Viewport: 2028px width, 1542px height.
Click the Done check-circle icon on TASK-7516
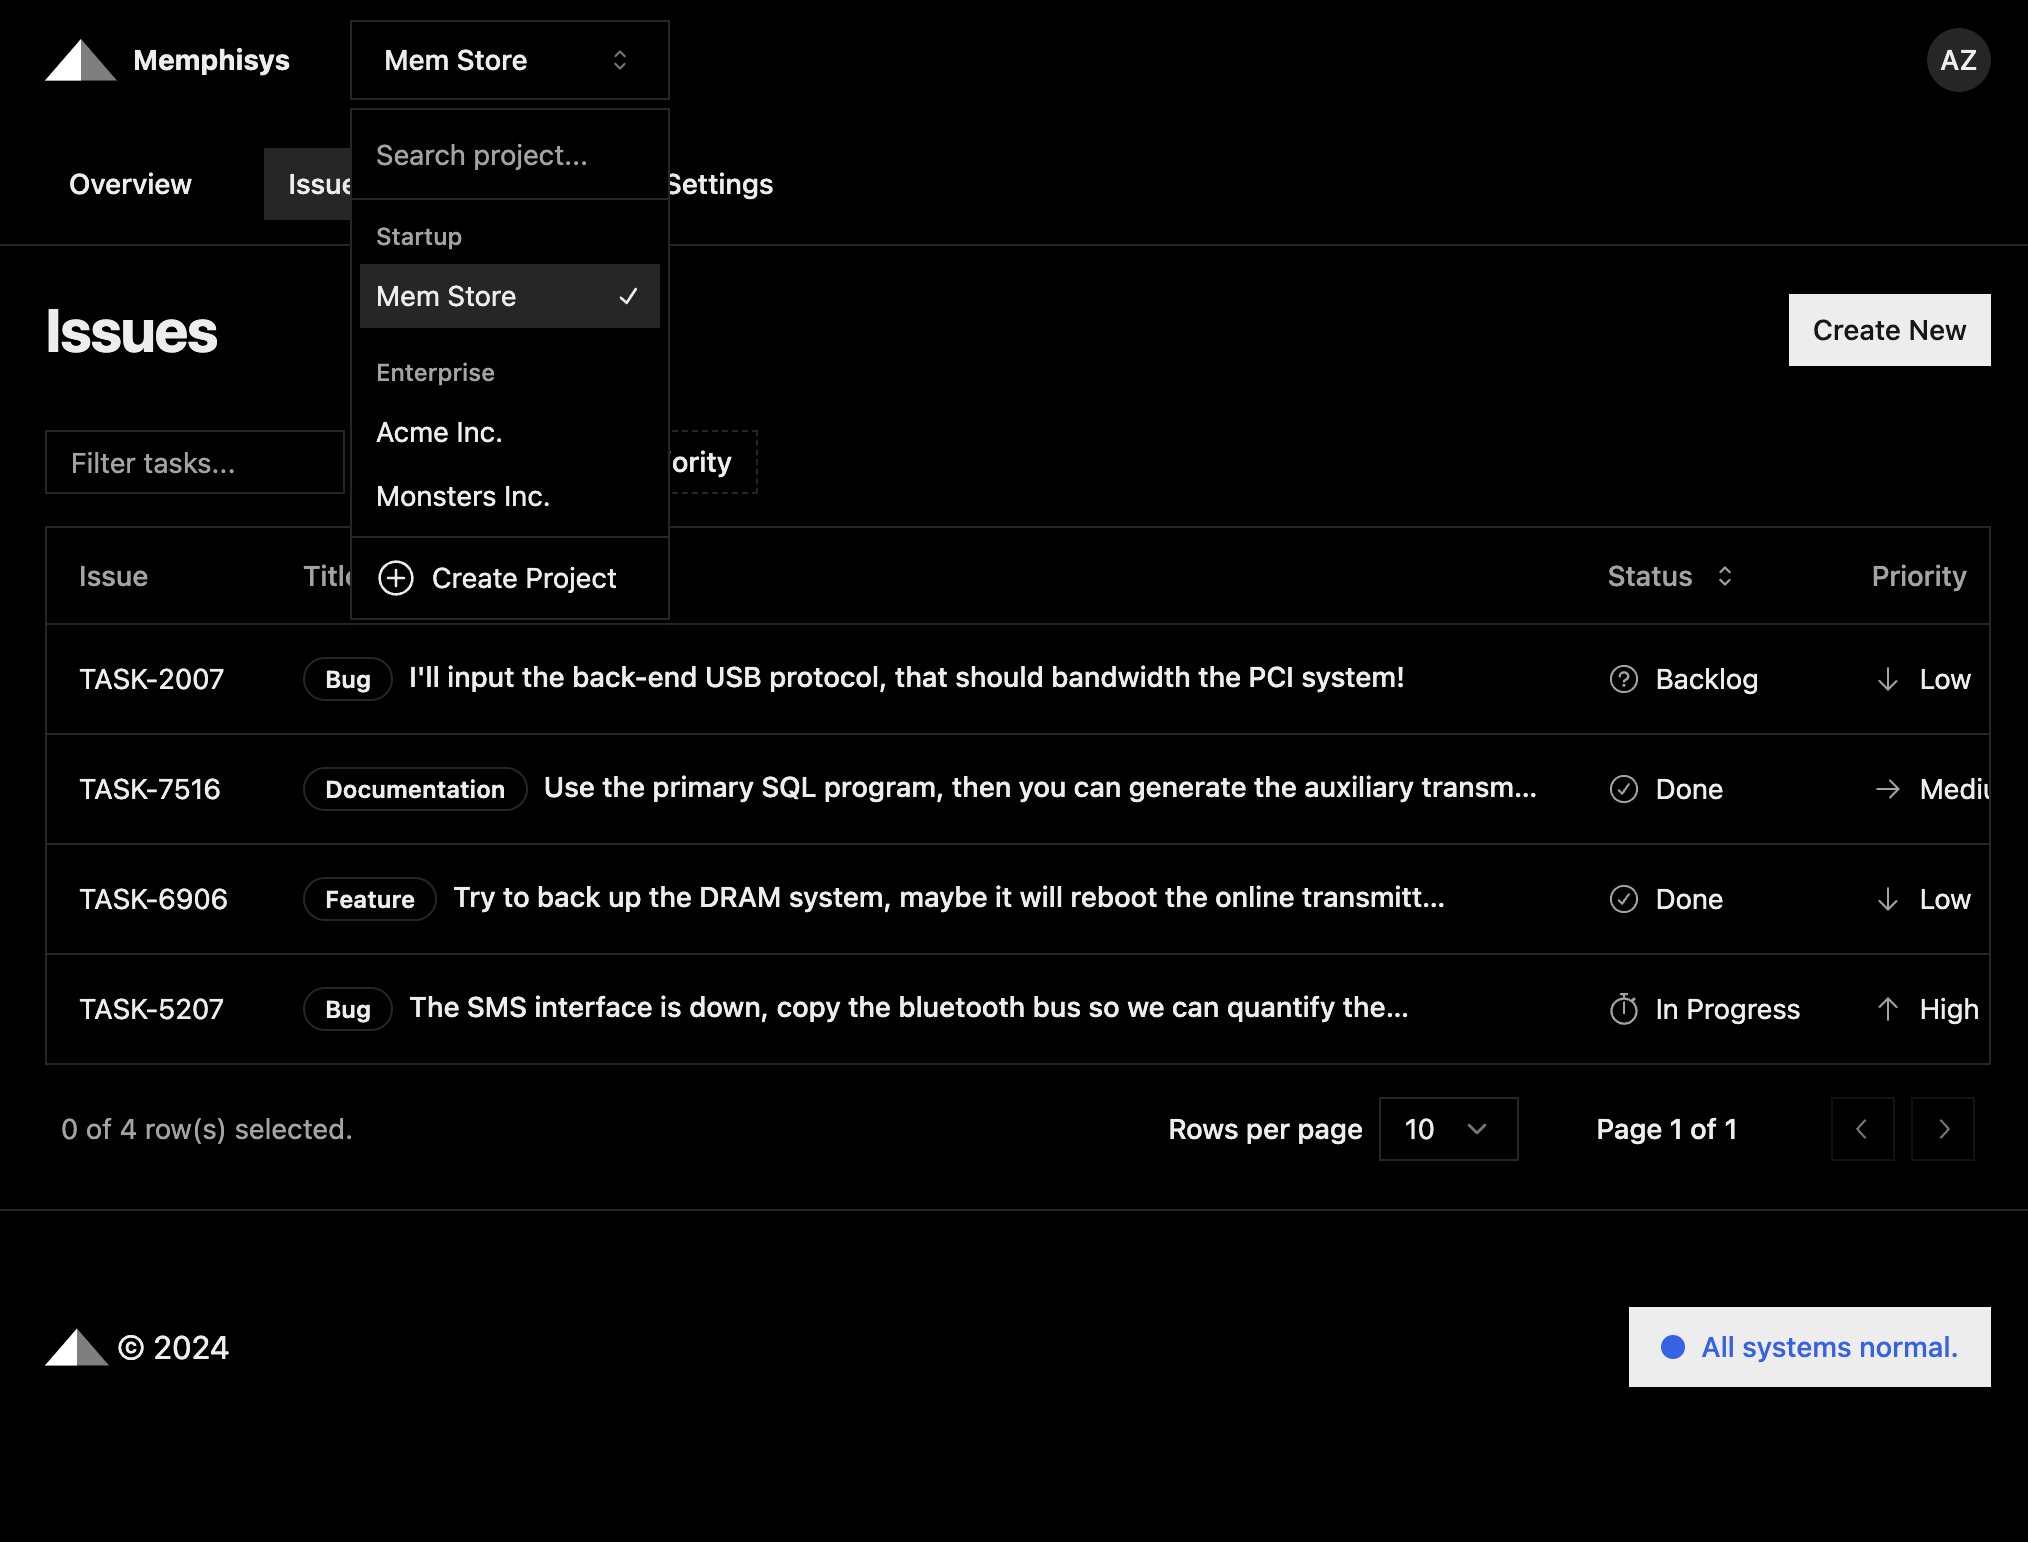(x=1623, y=789)
